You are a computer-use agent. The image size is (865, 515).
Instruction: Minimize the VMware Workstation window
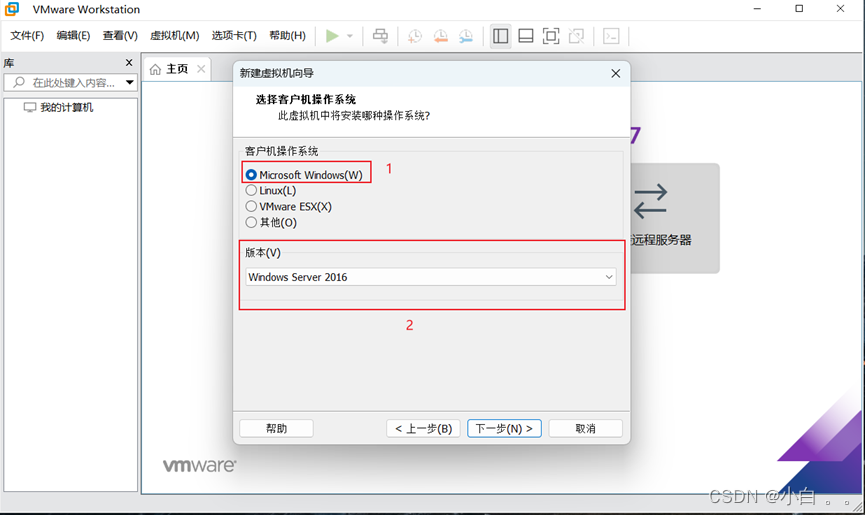click(x=757, y=9)
